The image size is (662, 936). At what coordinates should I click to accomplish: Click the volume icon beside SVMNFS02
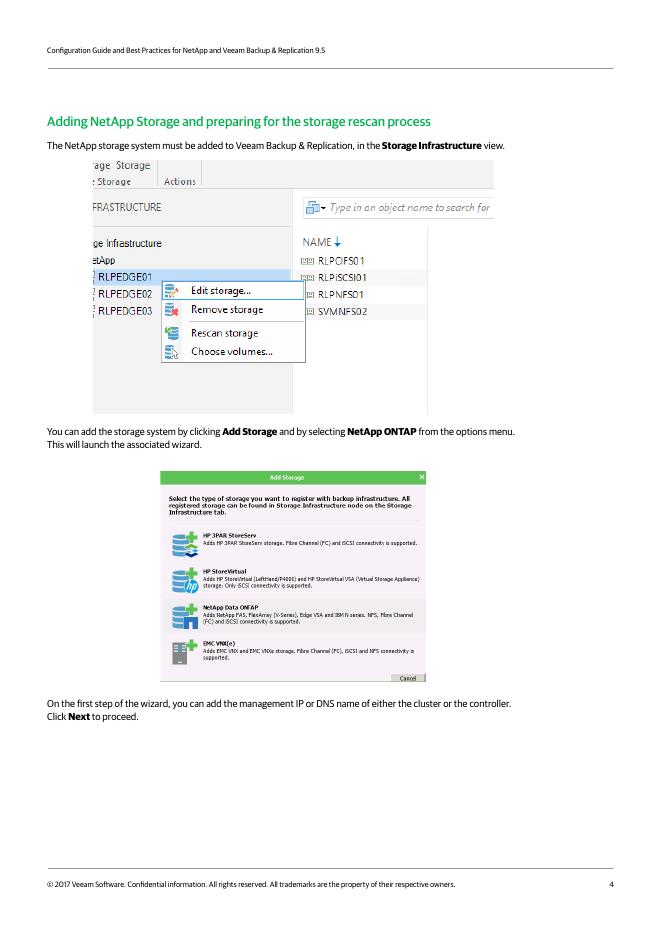pos(310,312)
